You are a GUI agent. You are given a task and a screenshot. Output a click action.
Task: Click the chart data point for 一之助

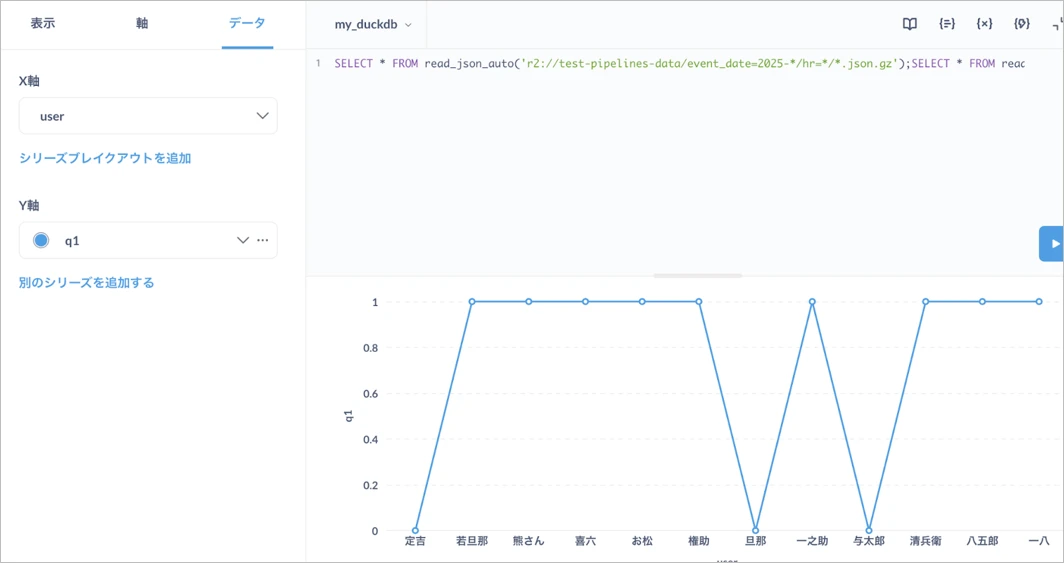[812, 302]
